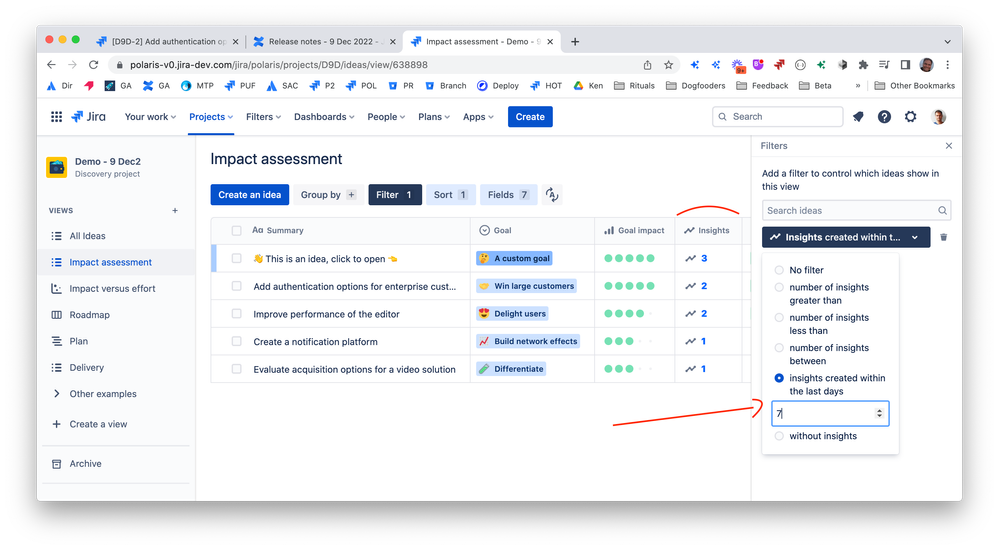Open the notifications icon in Jira header
This screenshot has height=550, width=999.
858,117
